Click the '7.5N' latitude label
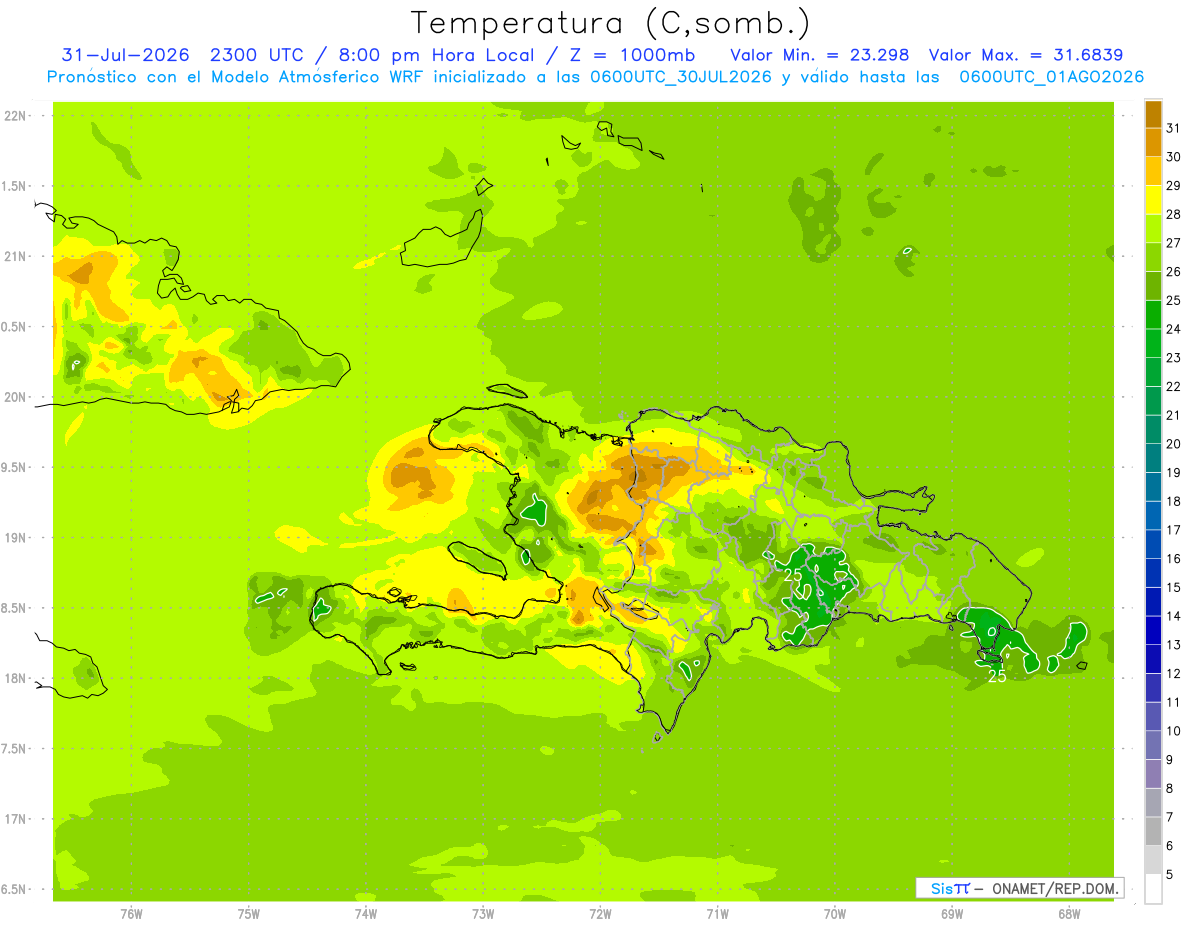 [x=13, y=749]
